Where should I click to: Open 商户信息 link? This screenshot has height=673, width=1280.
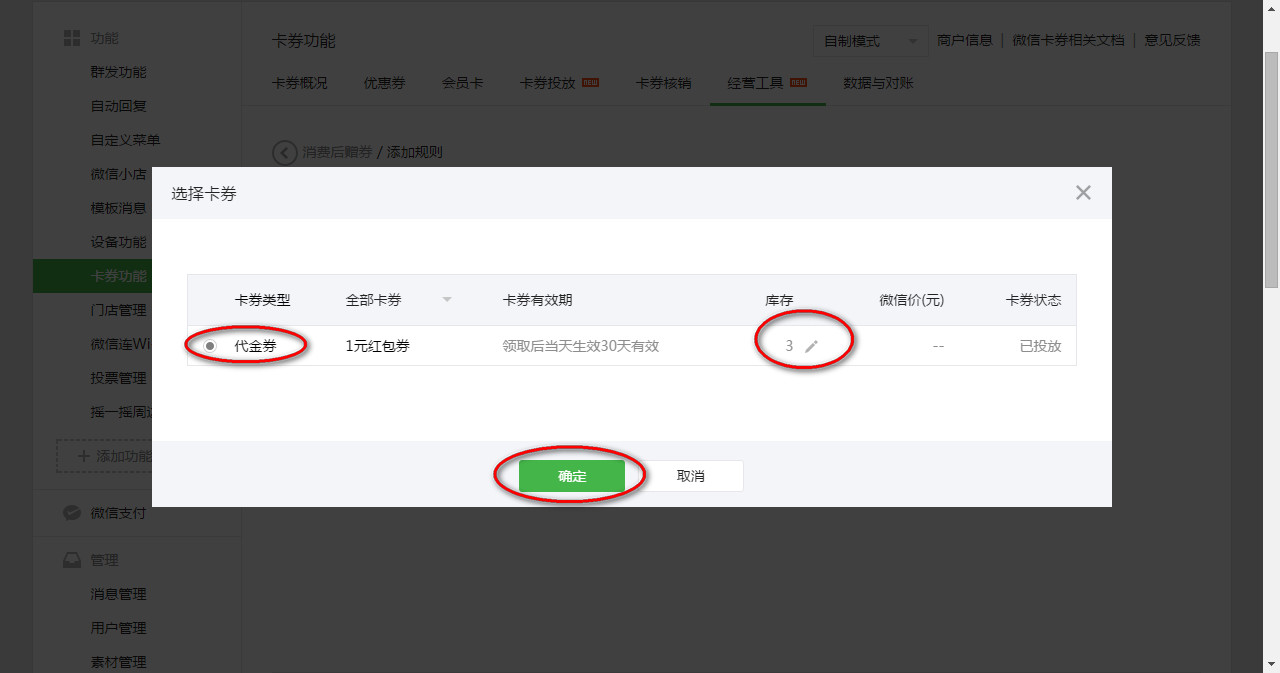click(965, 40)
